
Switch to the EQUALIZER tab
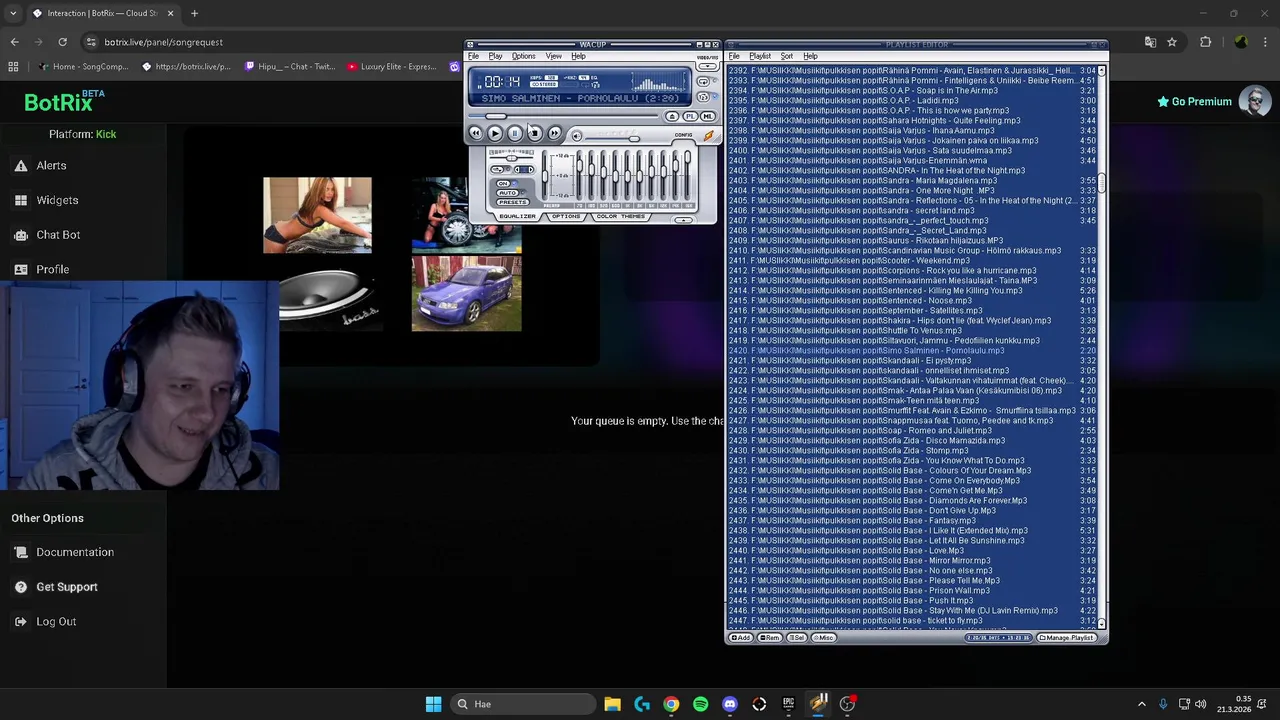(x=517, y=216)
